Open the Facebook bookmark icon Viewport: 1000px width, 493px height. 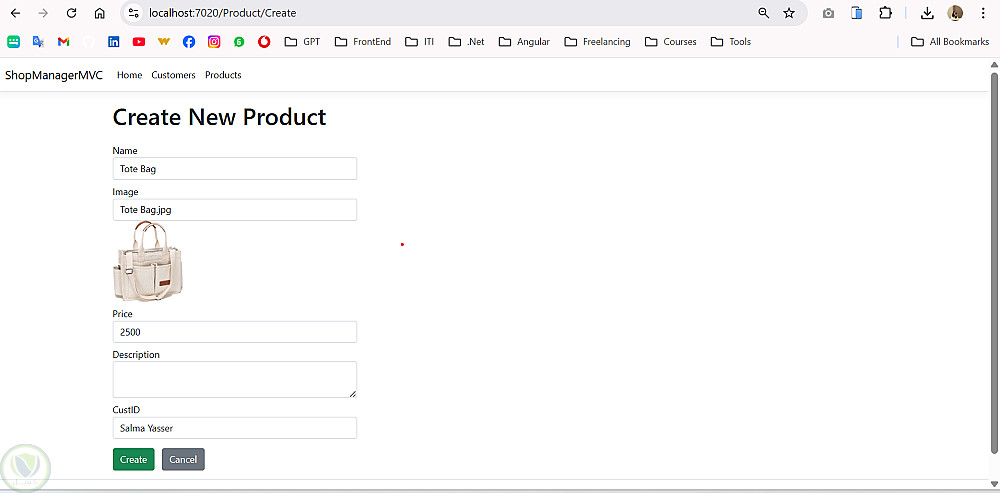pos(189,41)
